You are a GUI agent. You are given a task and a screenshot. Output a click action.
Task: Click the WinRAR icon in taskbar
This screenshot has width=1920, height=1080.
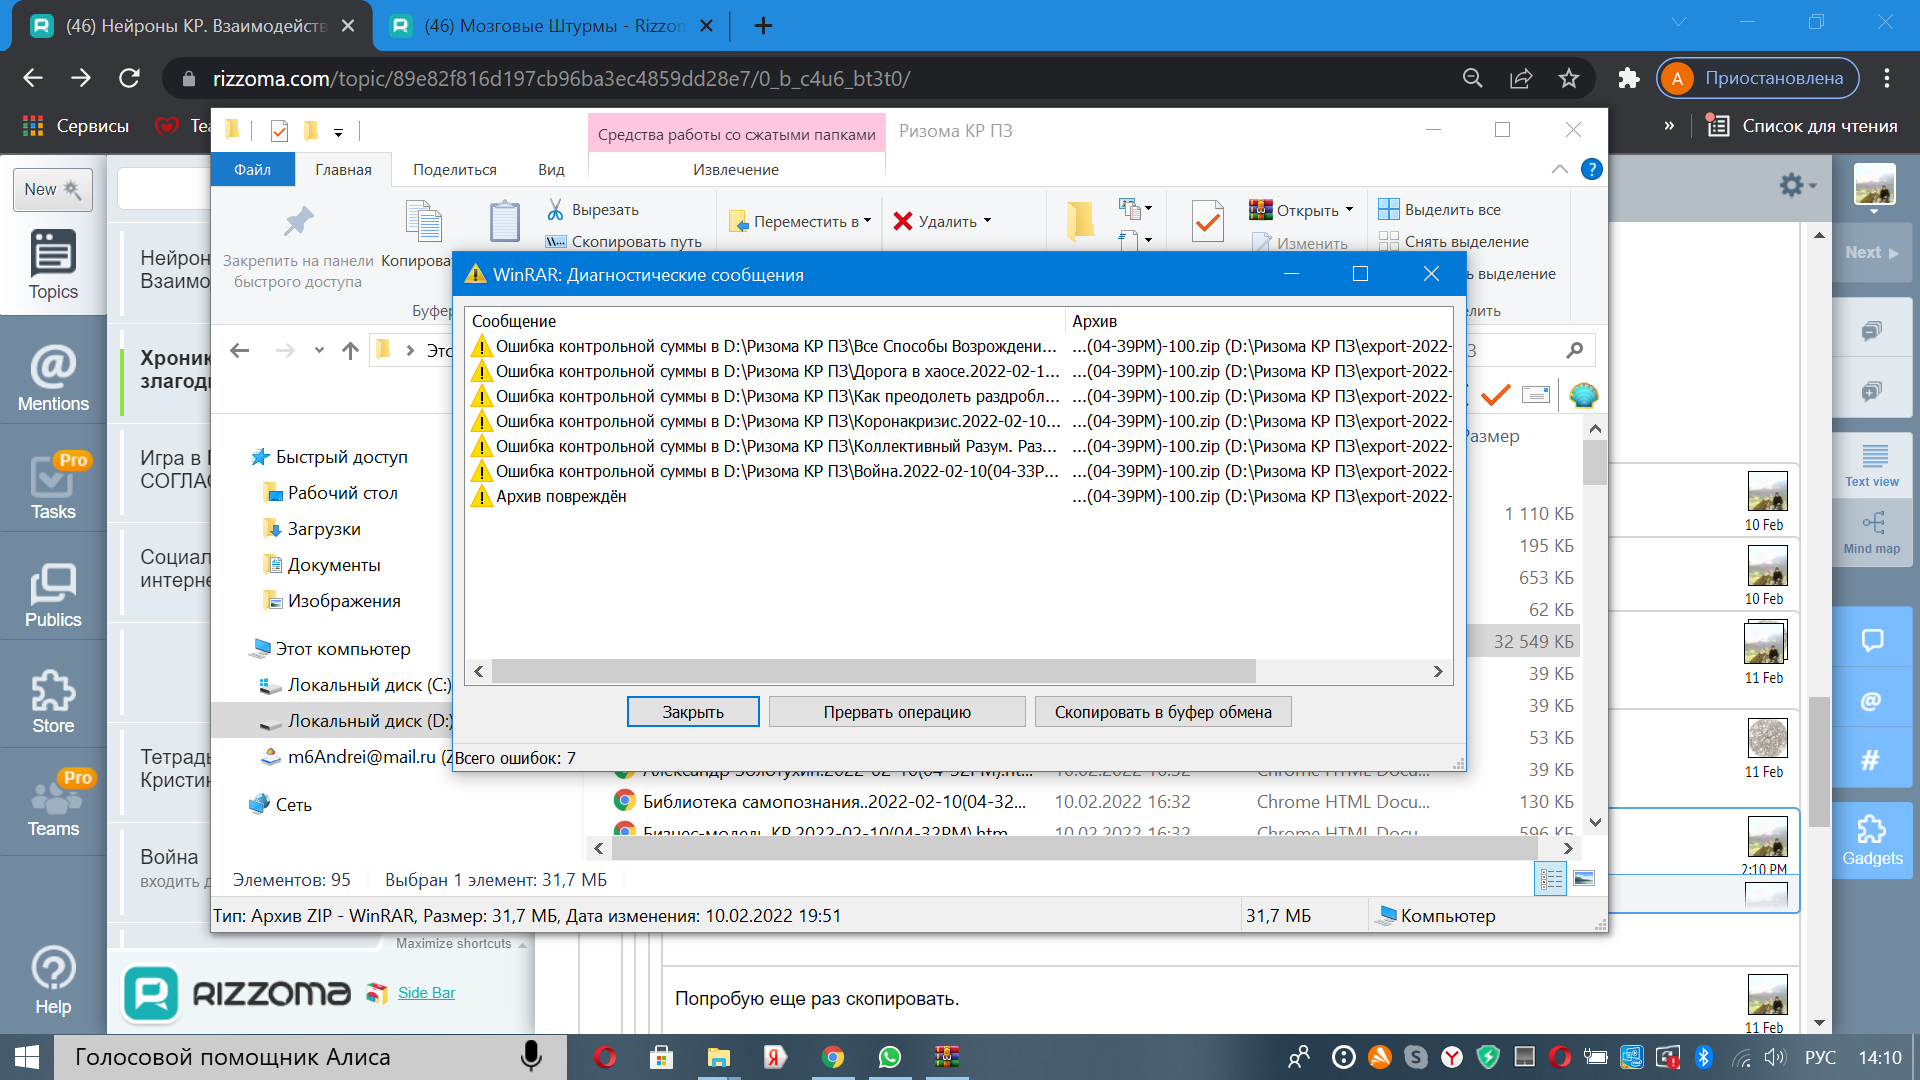(x=946, y=1057)
